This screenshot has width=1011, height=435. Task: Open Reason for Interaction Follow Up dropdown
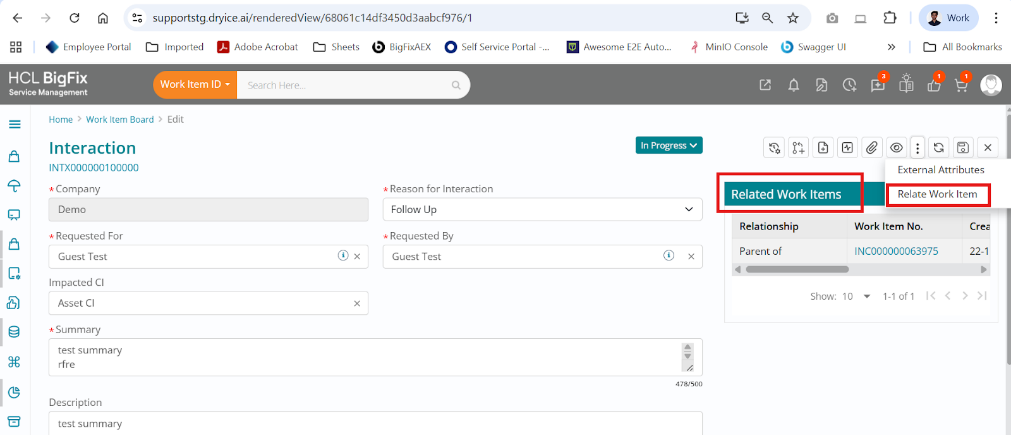click(543, 209)
